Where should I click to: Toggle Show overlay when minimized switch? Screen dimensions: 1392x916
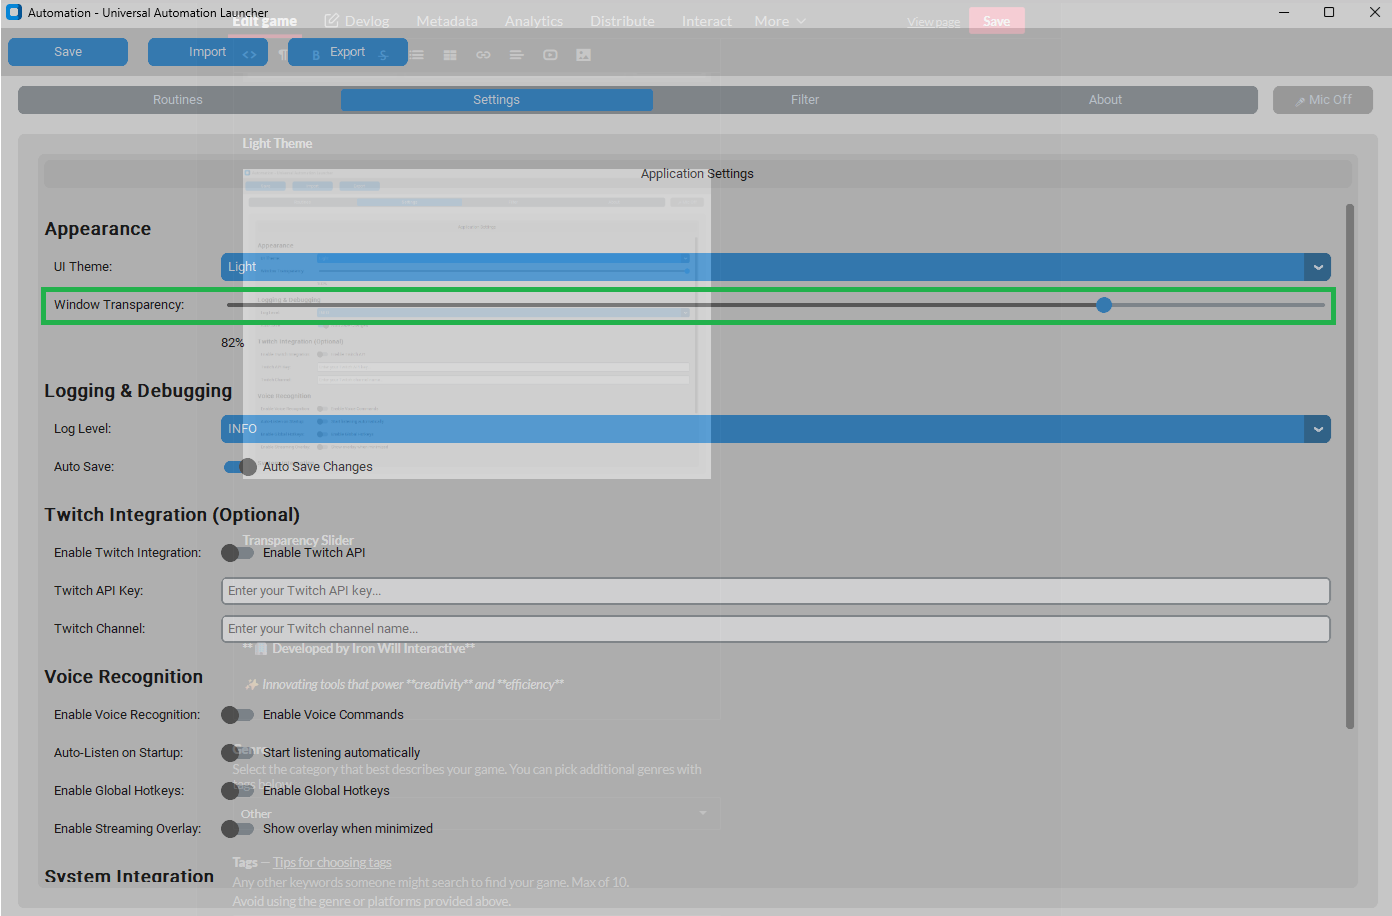(x=238, y=829)
